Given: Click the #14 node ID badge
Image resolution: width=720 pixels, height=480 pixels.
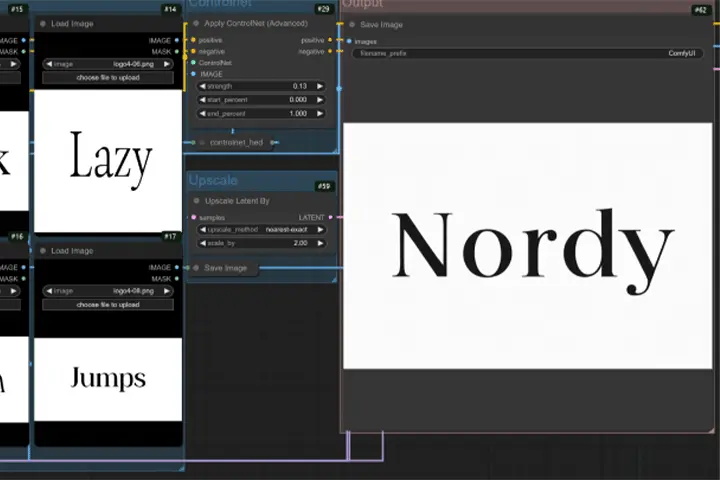Looking at the screenshot, I should point(170,9).
